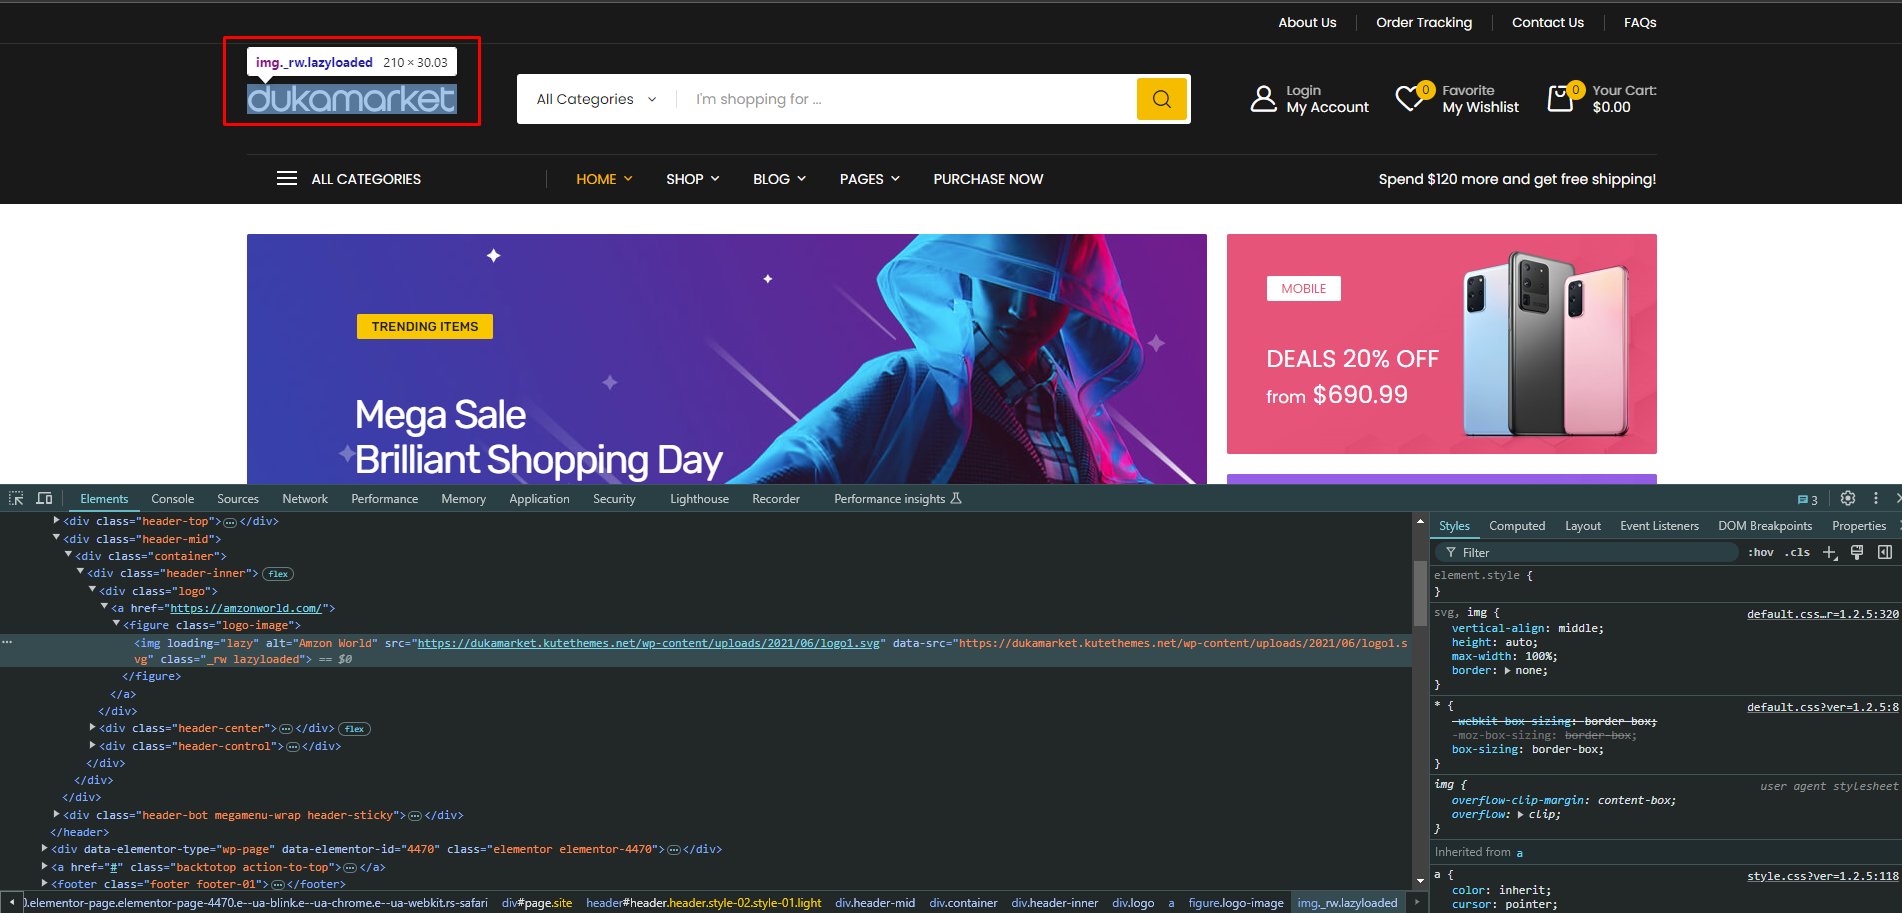Select div.header-inner in the breadcrumb
1902x913 pixels.
1054,903
